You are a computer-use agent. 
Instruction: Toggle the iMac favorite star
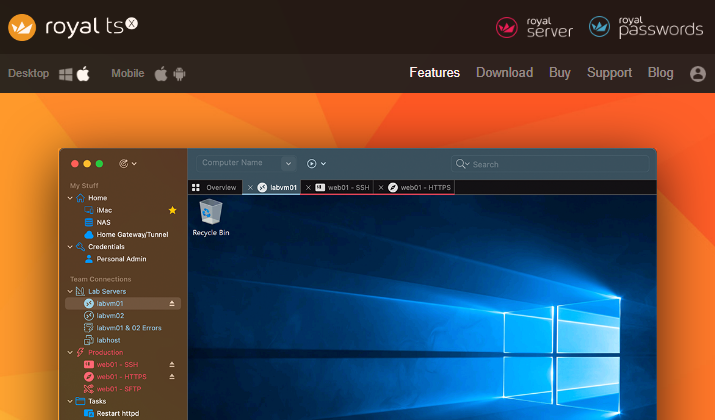(x=172, y=210)
